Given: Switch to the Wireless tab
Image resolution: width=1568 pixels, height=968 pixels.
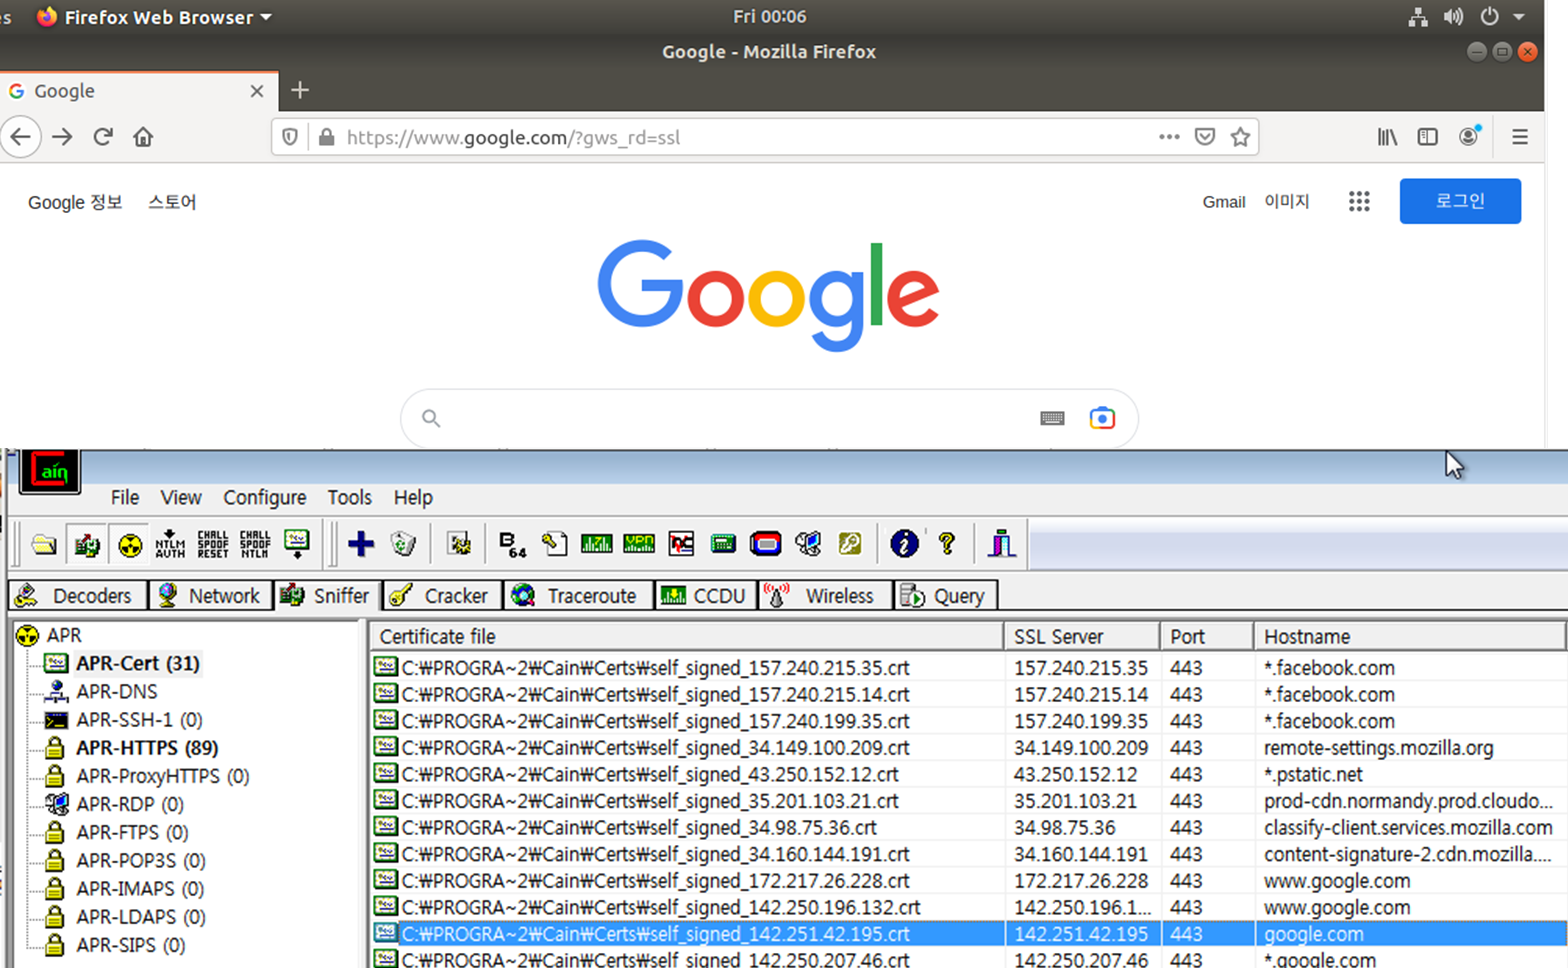Looking at the screenshot, I should coord(826,596).
